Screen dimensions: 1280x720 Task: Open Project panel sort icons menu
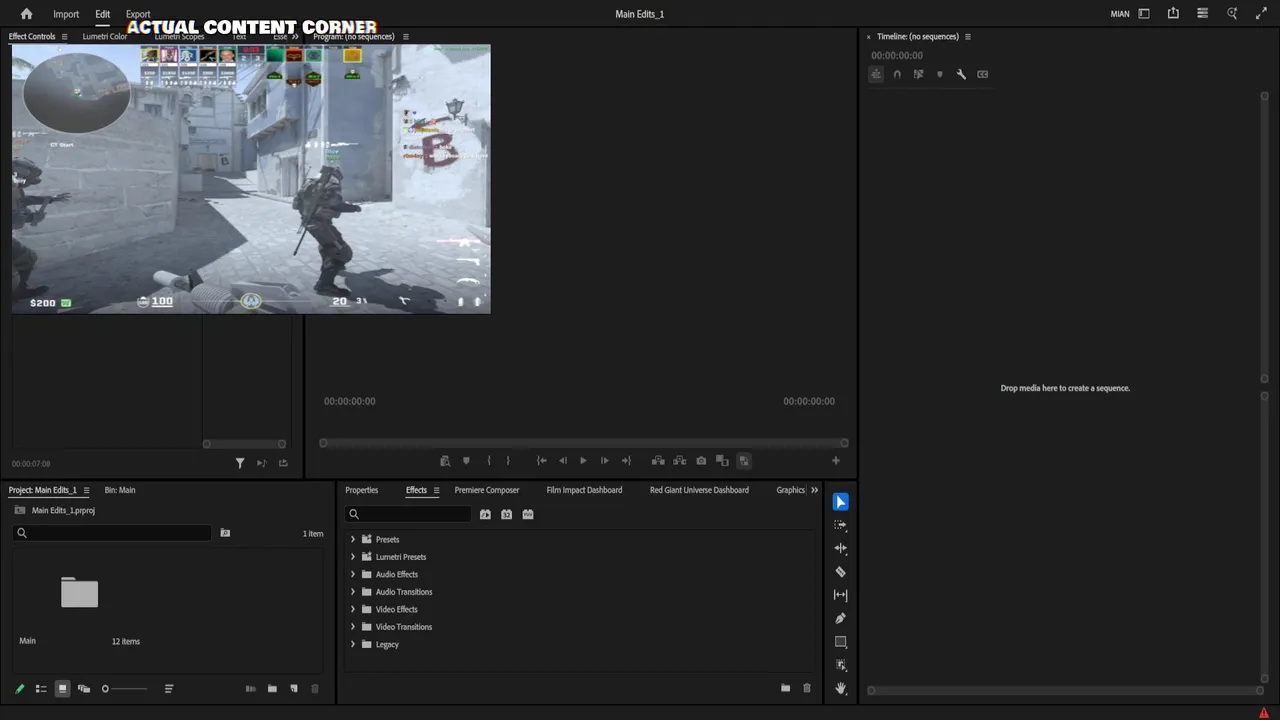tap(169, 689)
